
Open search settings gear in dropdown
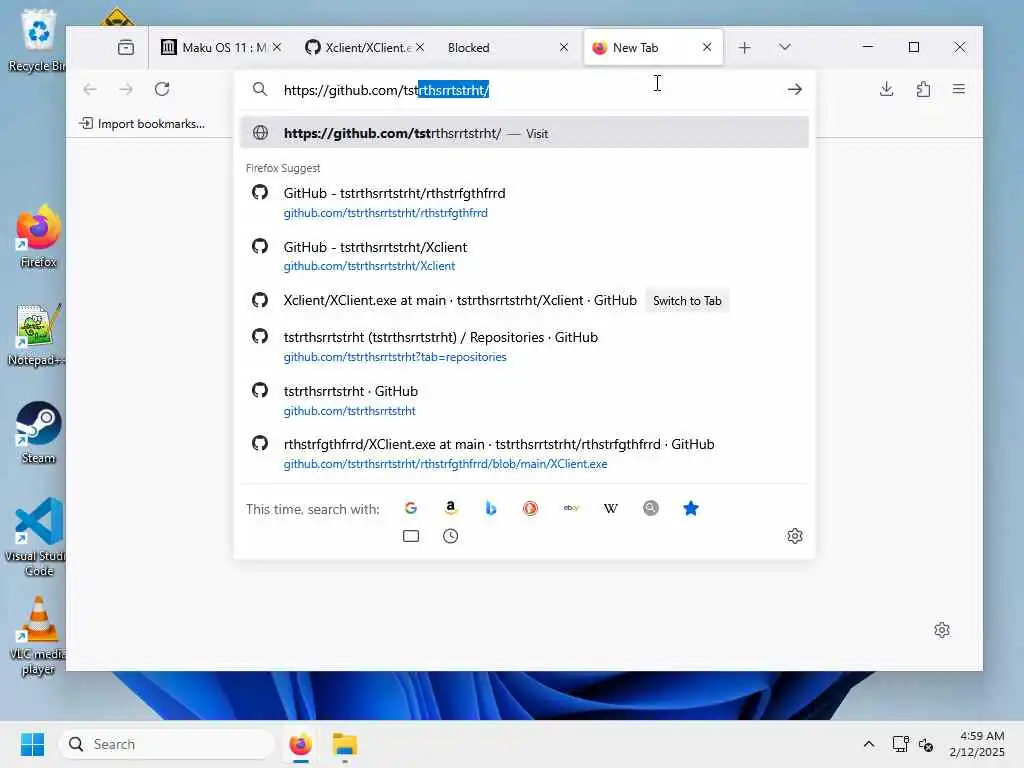point(795,536)
